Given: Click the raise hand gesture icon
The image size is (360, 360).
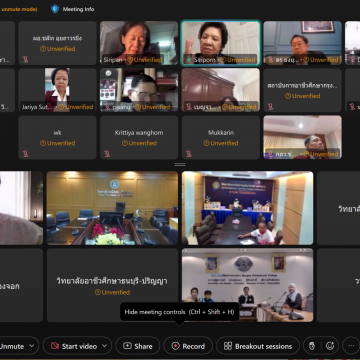Looking at the screenshot, I should [x=312, y=346].
